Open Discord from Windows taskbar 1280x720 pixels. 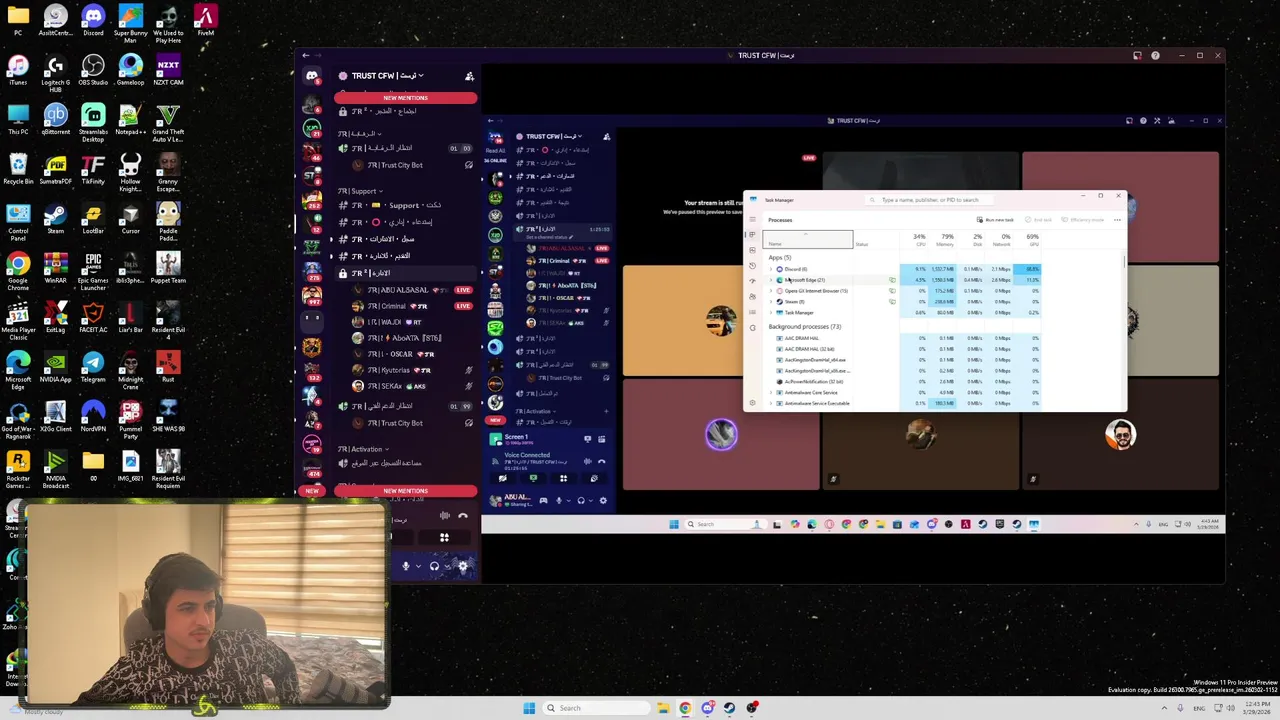click(708, 708)
